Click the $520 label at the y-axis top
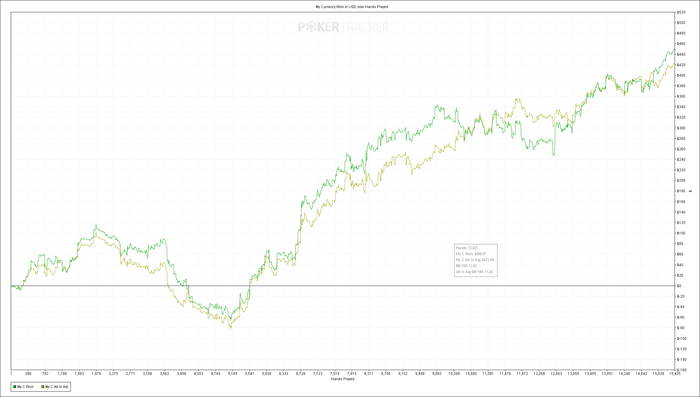The width and height of the screenshot is (700, 397). click(680, 12)
